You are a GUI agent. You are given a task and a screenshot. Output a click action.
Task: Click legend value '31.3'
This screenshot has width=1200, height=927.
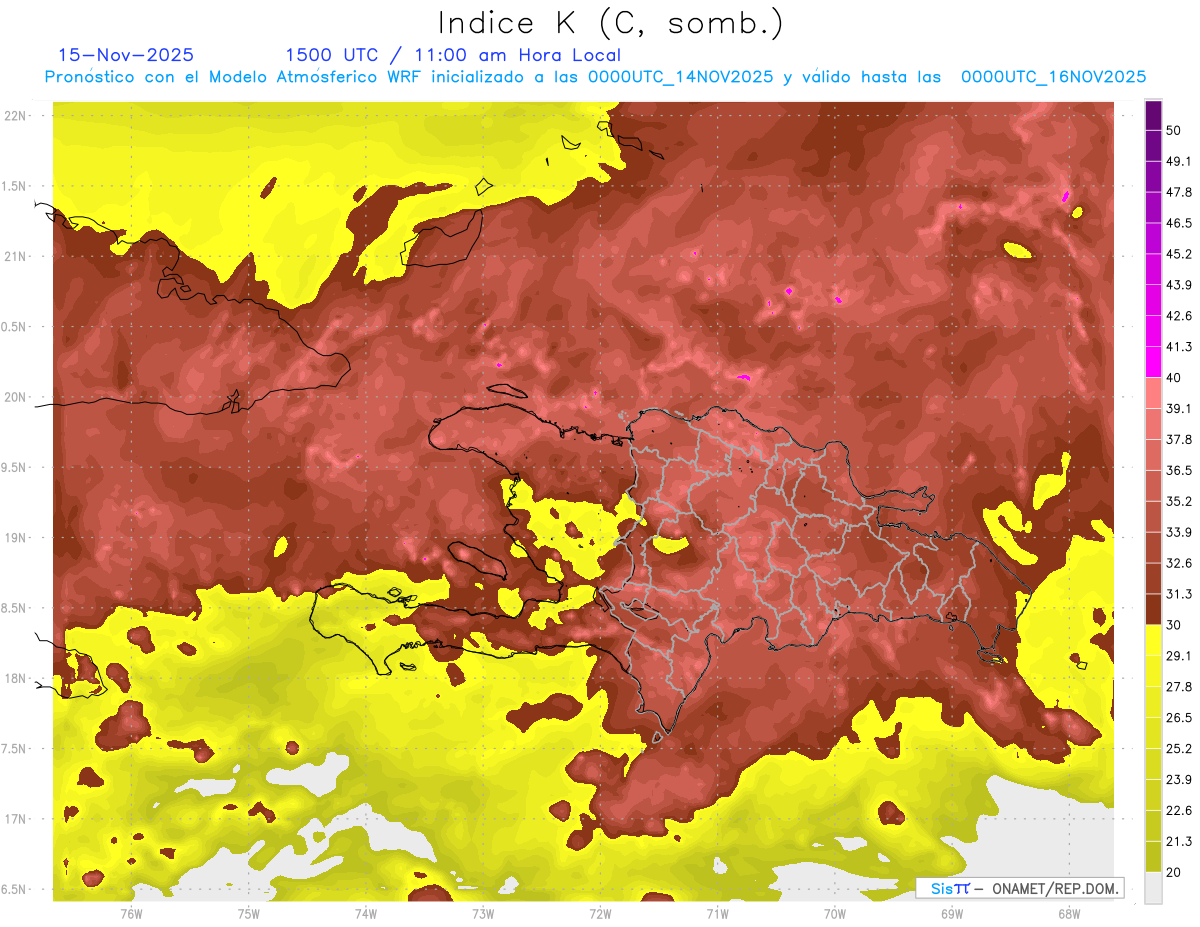tap(1179, 594)
